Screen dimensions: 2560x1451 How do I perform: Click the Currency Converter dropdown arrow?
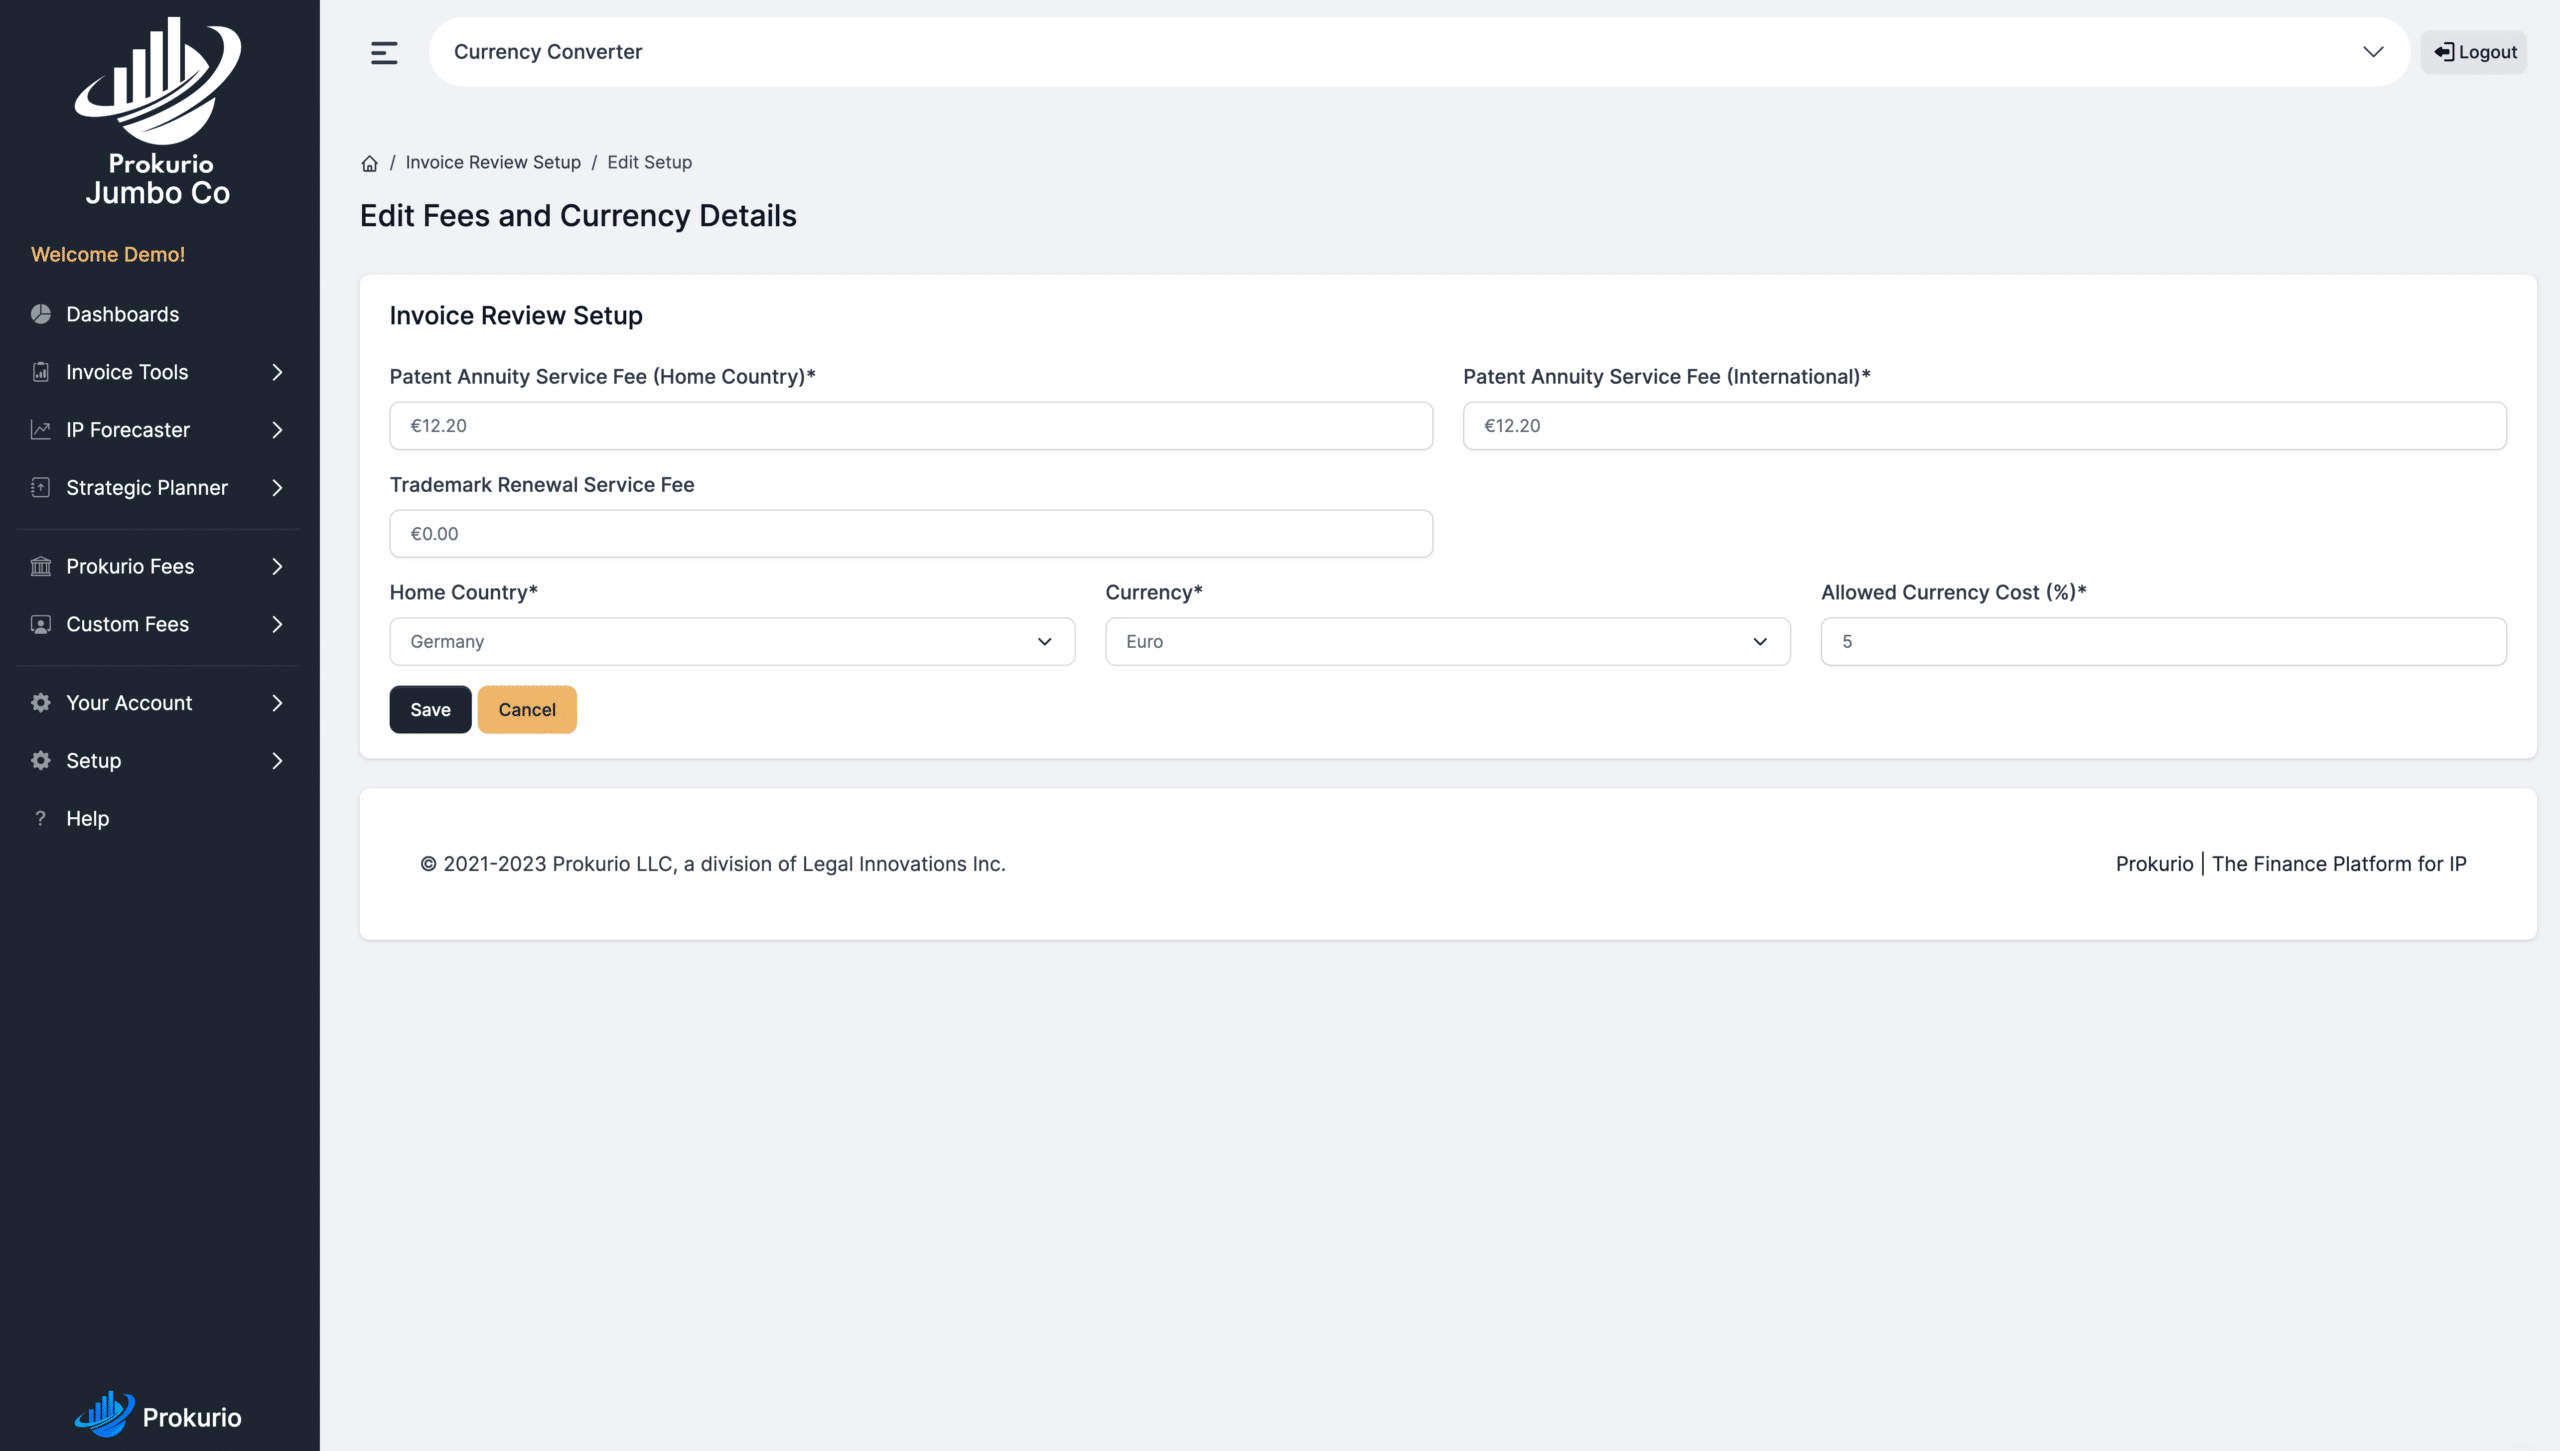click(x=2374, y=51)
